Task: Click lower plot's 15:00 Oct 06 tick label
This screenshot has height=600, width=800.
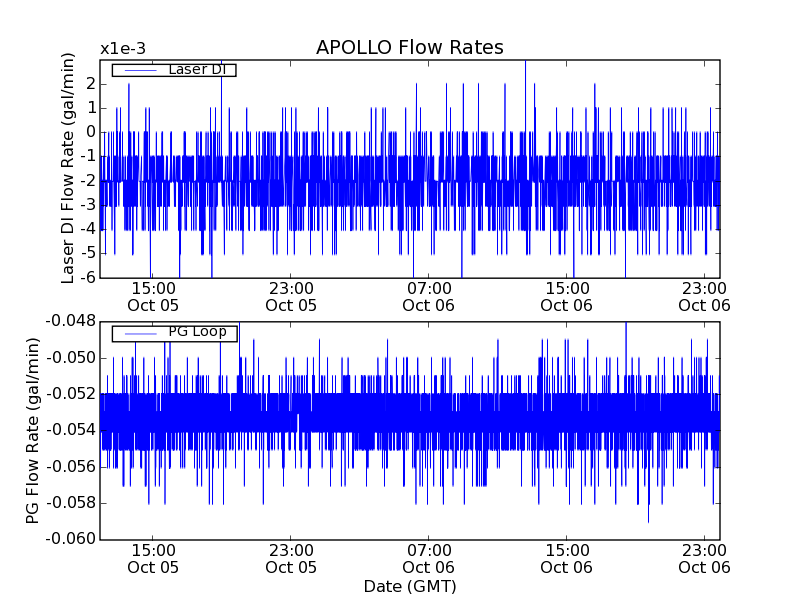Action: [567, 559]
